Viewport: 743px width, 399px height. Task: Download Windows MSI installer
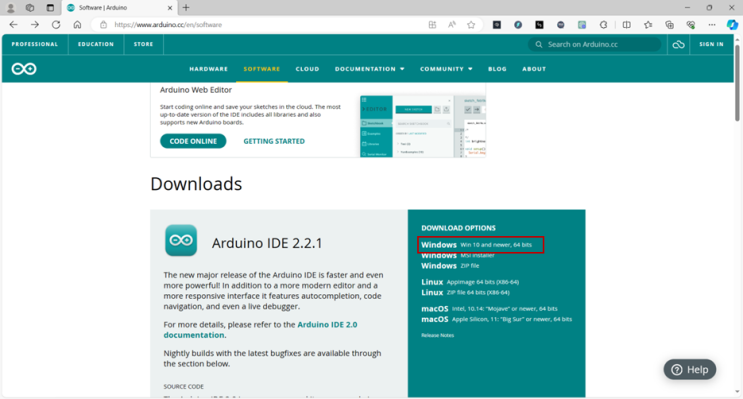[458, 255]
